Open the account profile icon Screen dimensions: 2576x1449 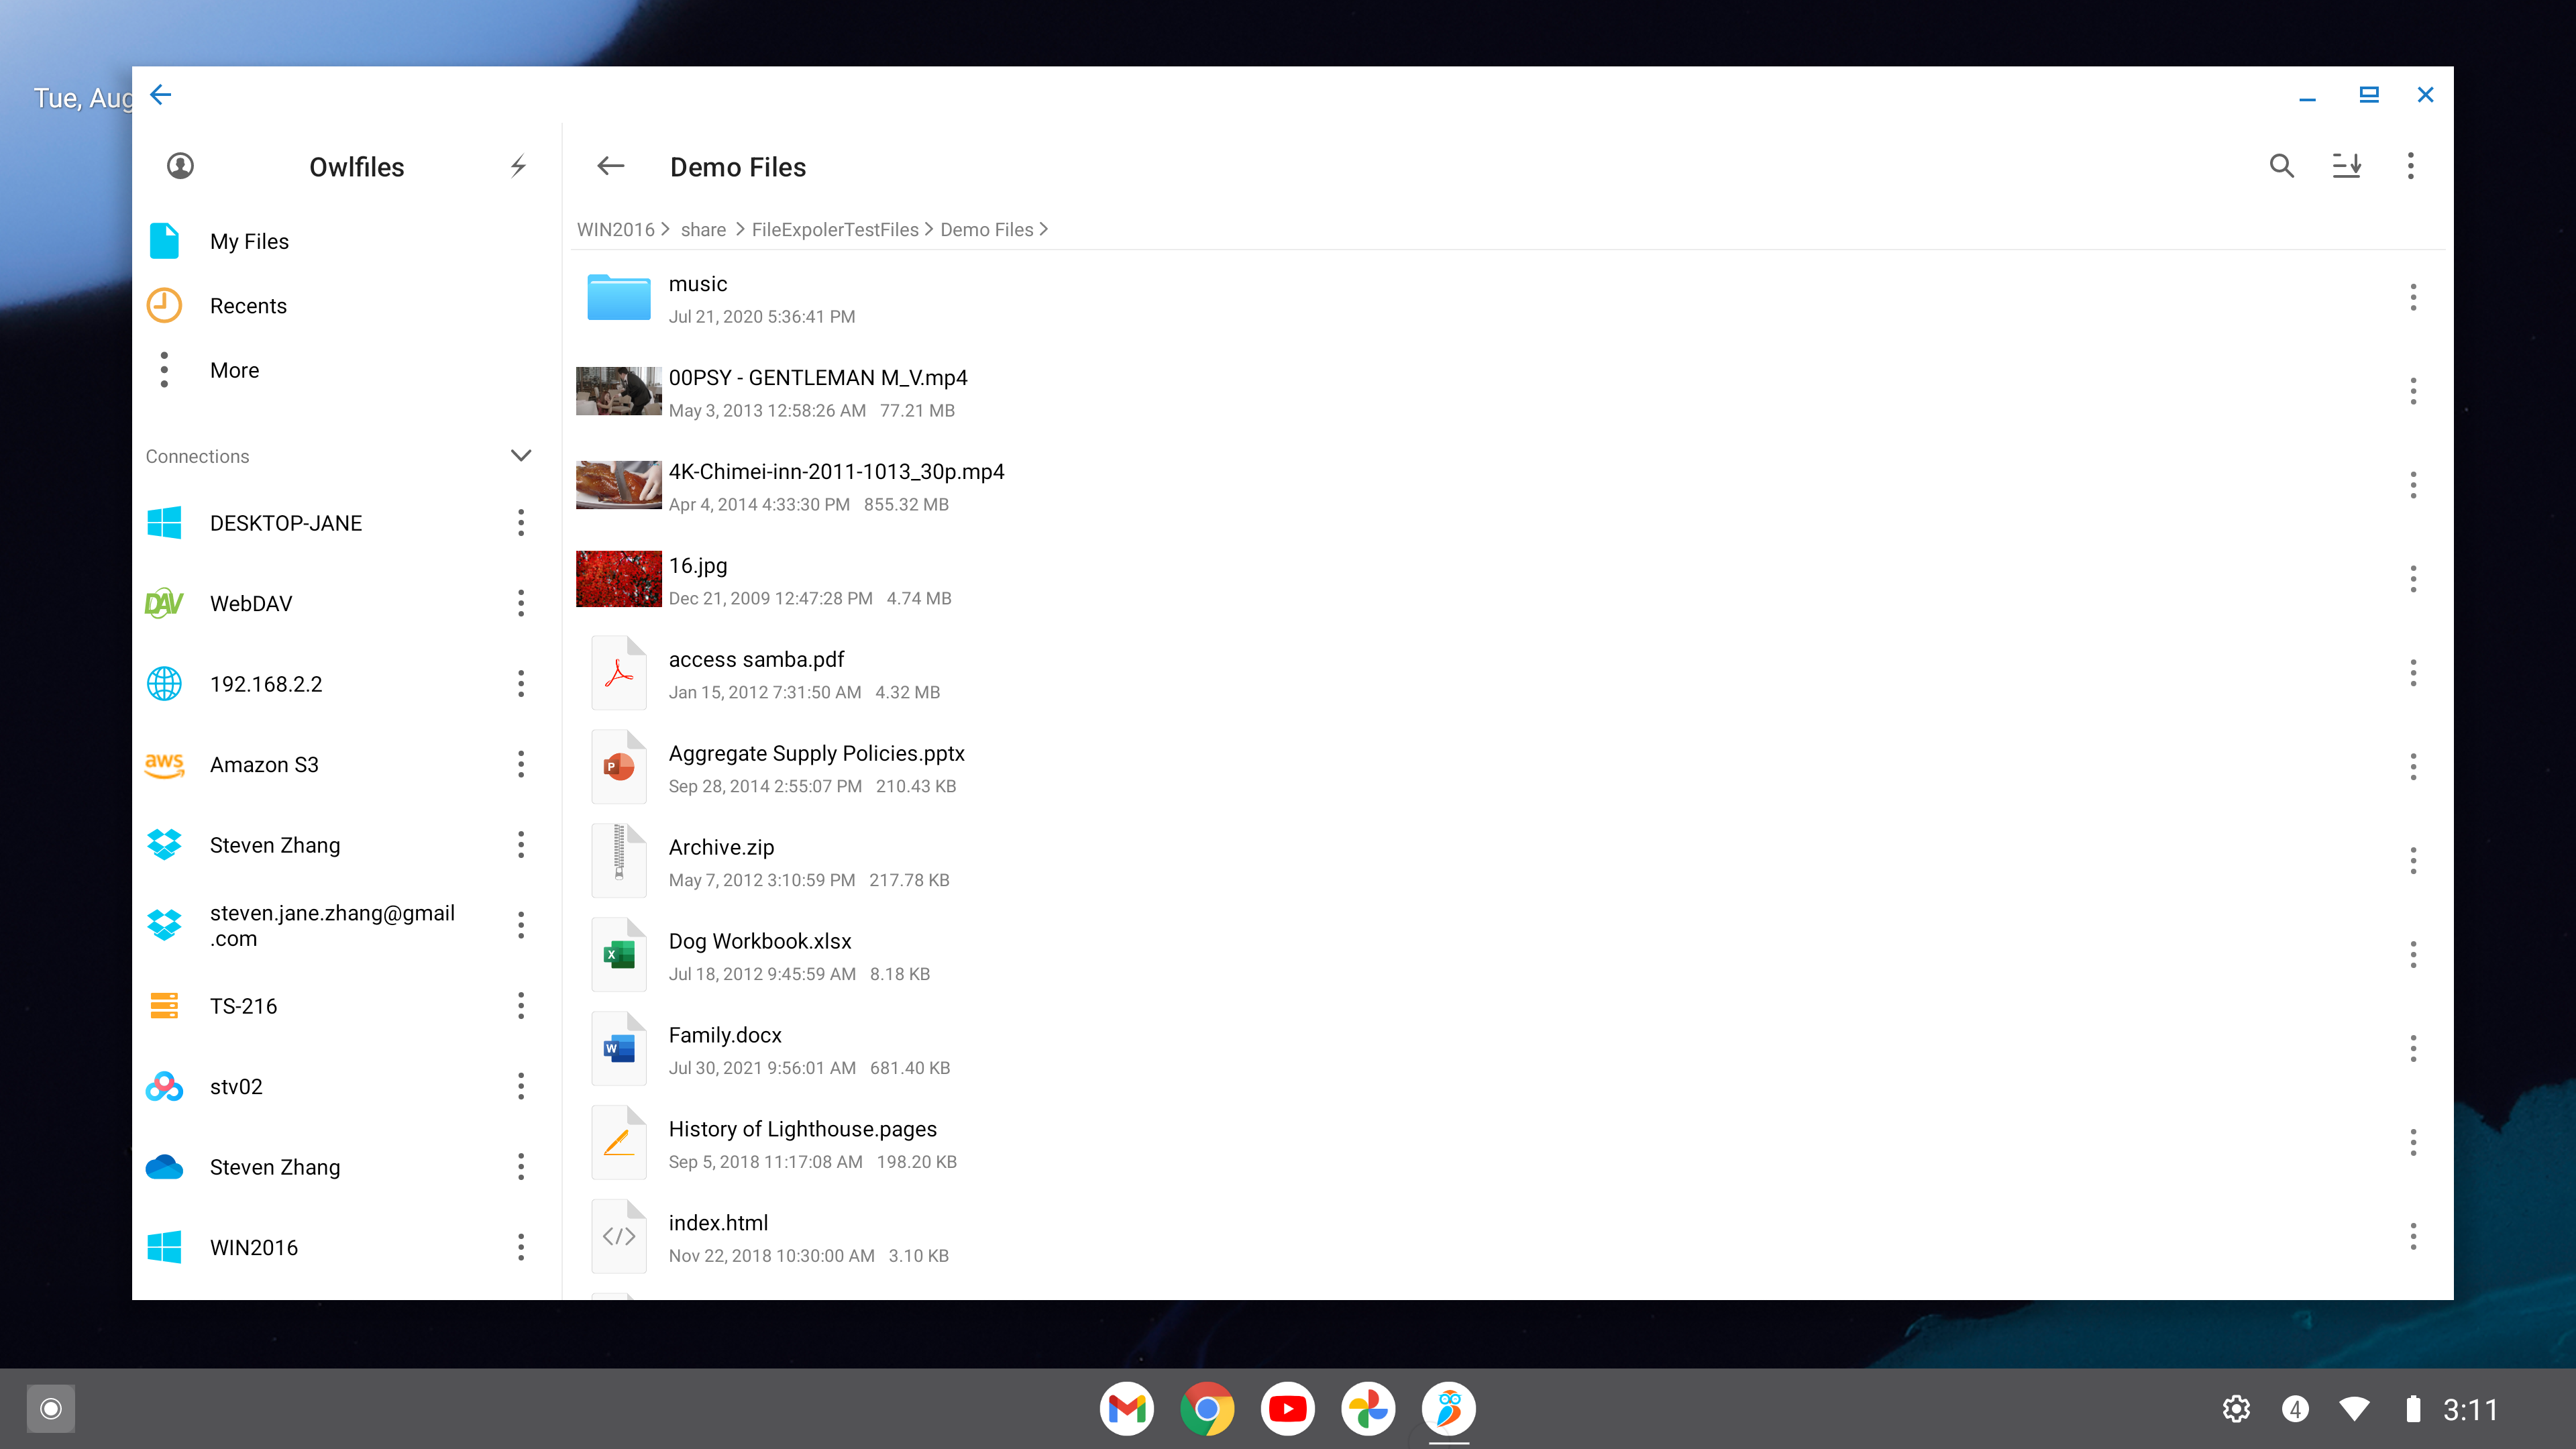click(x=180, y=166)
